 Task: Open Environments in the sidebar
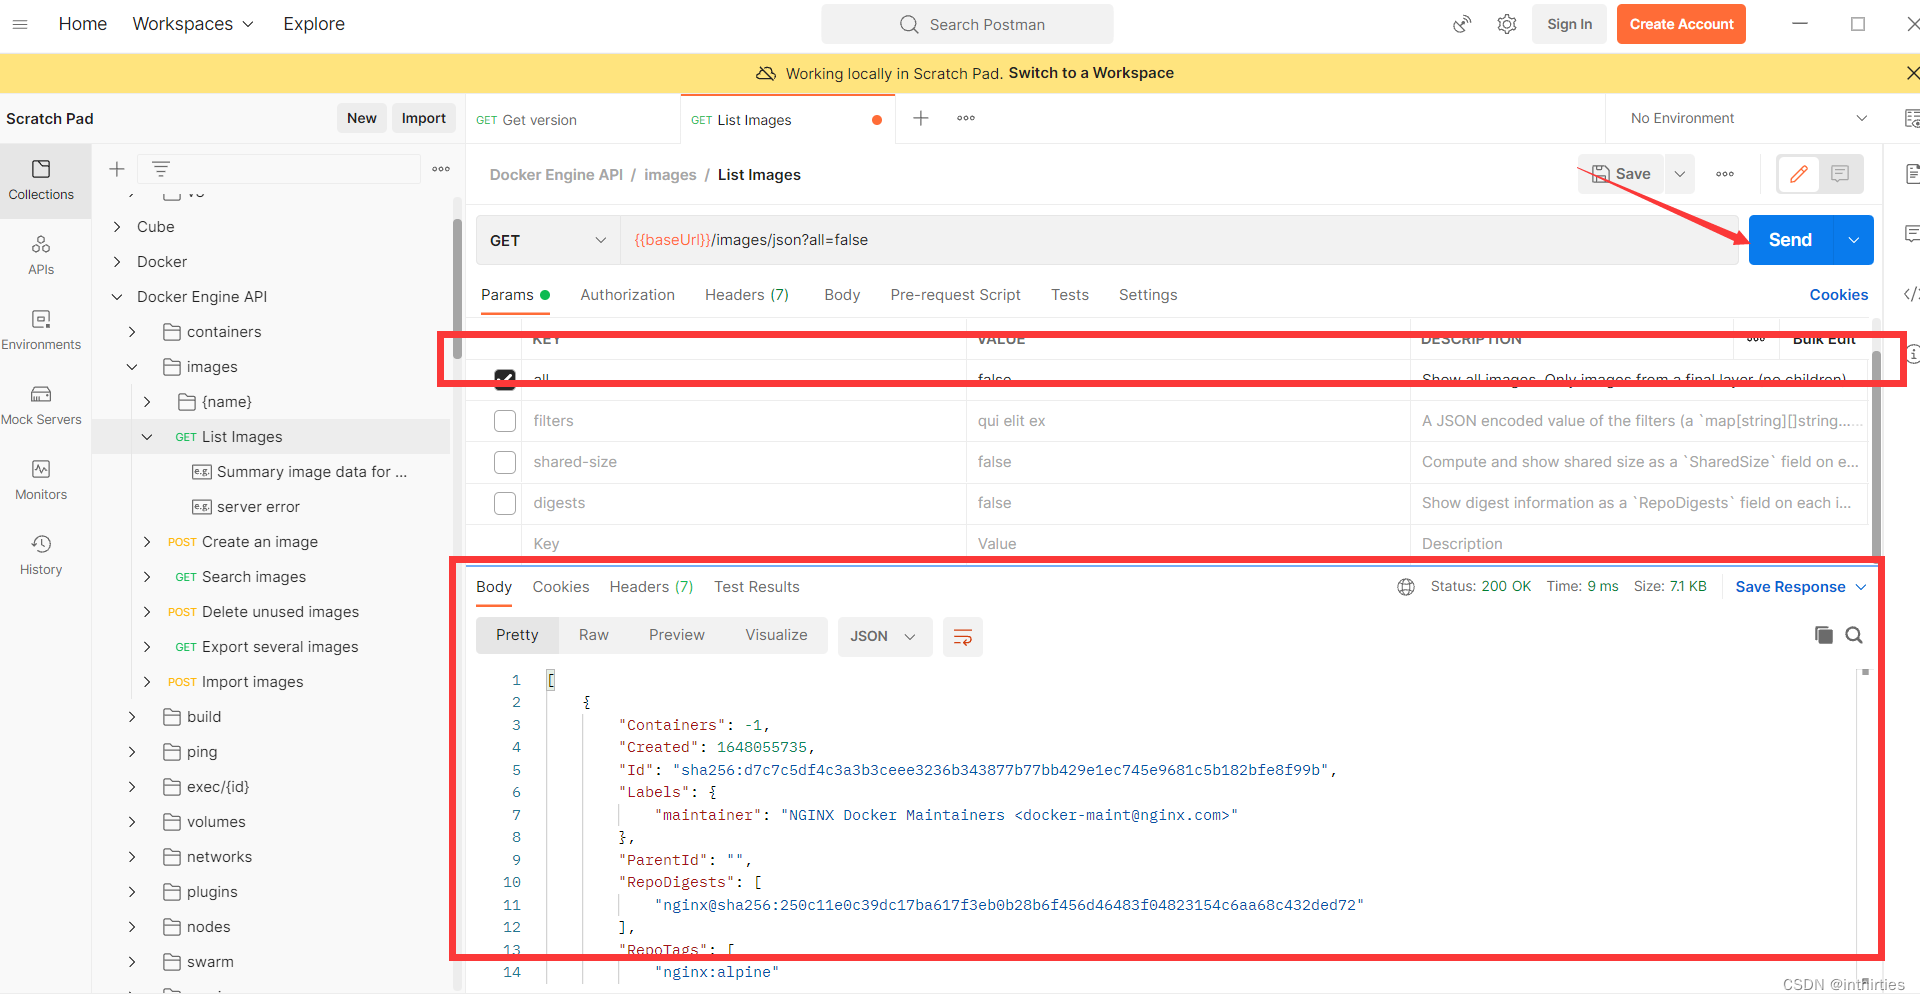[41, 330]
